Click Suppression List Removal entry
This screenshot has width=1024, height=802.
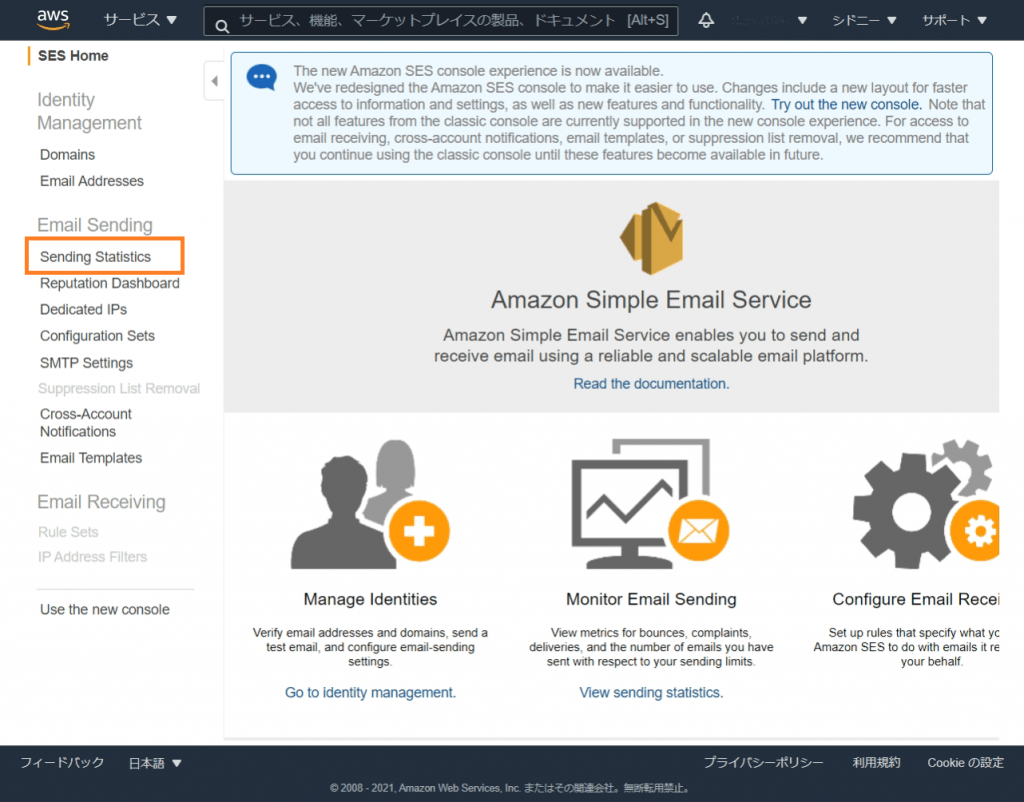tap(119, 389)
